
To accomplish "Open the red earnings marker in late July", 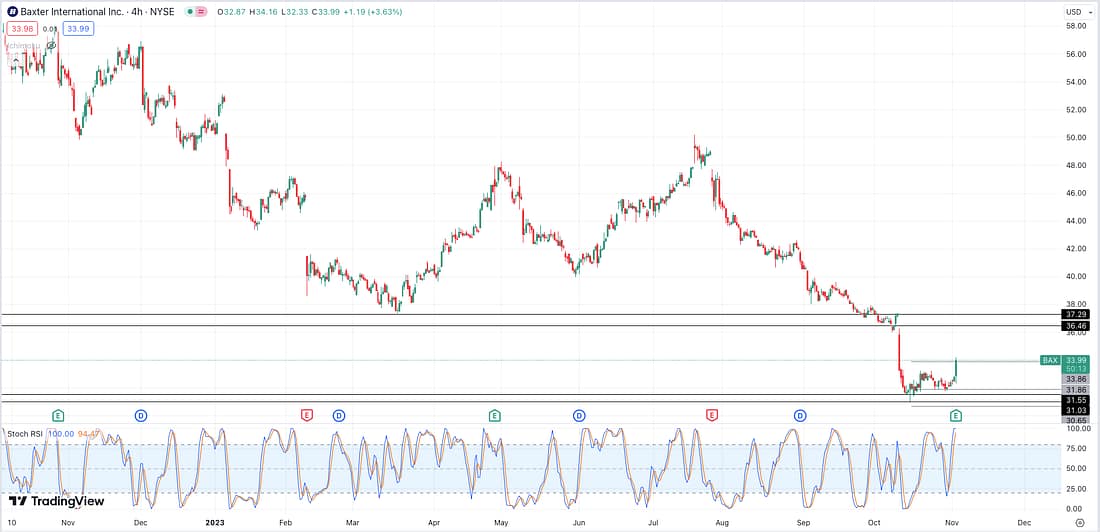I will click(712, 415).
